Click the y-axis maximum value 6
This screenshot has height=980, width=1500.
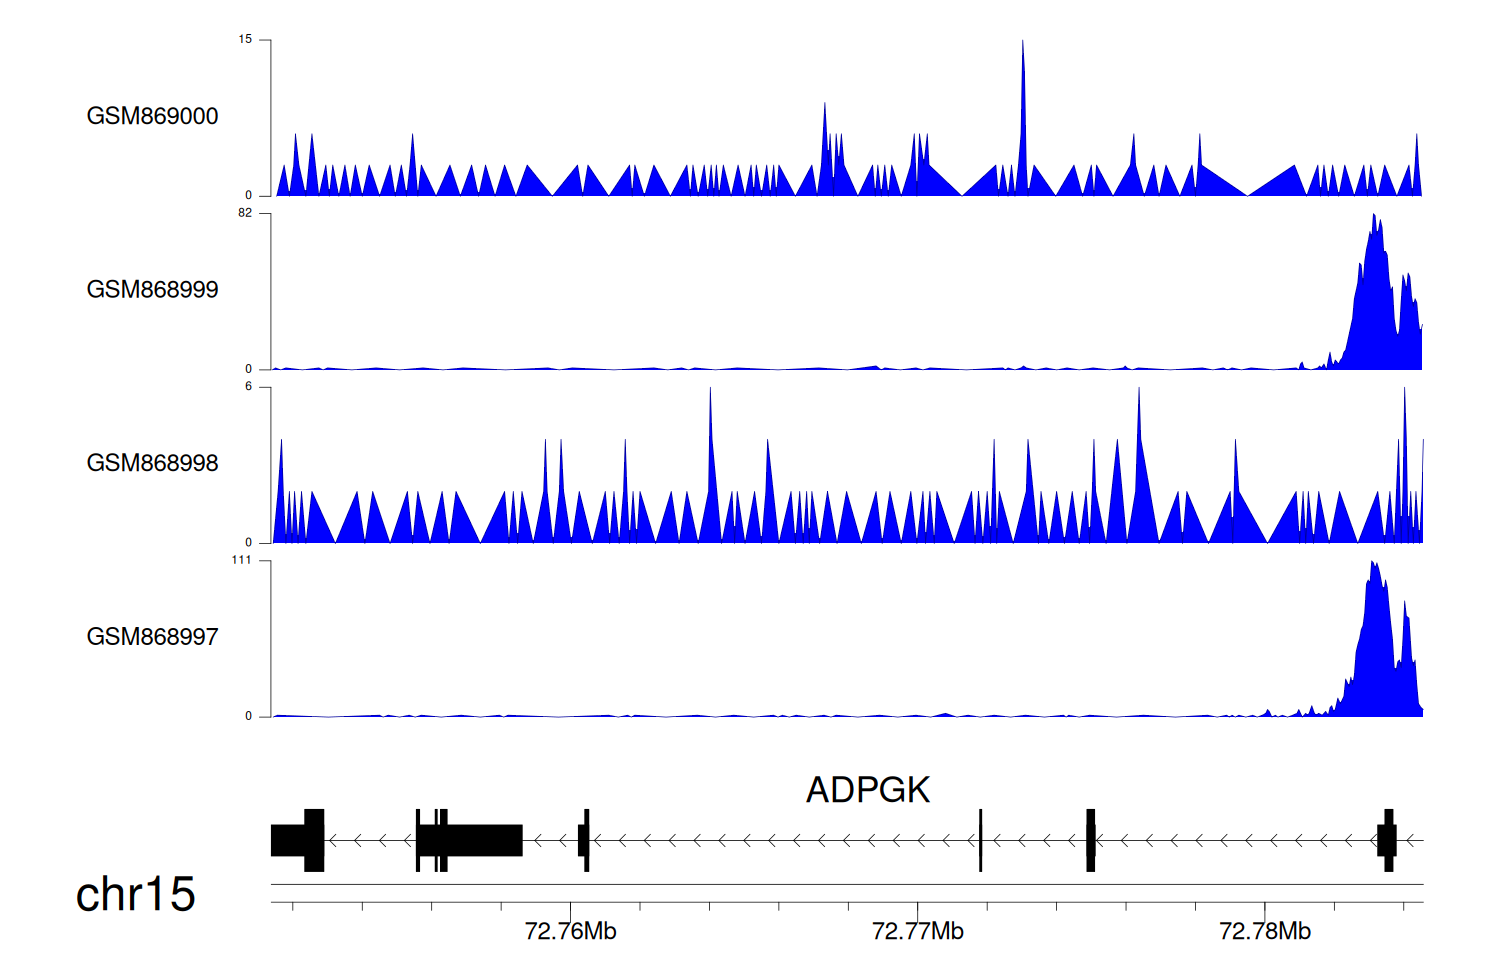[x=249, y=387]
